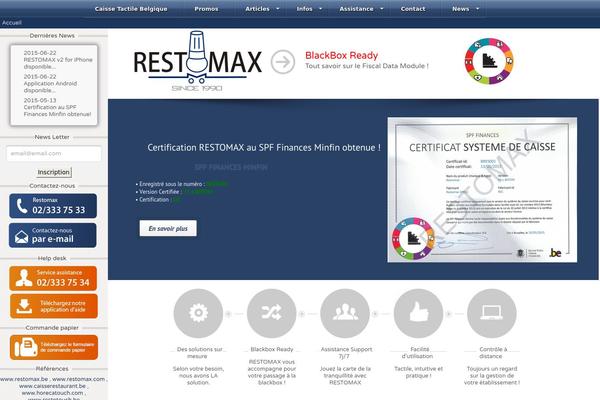
Task: Click the Facilité d'utilisation title
Action: 418,353
